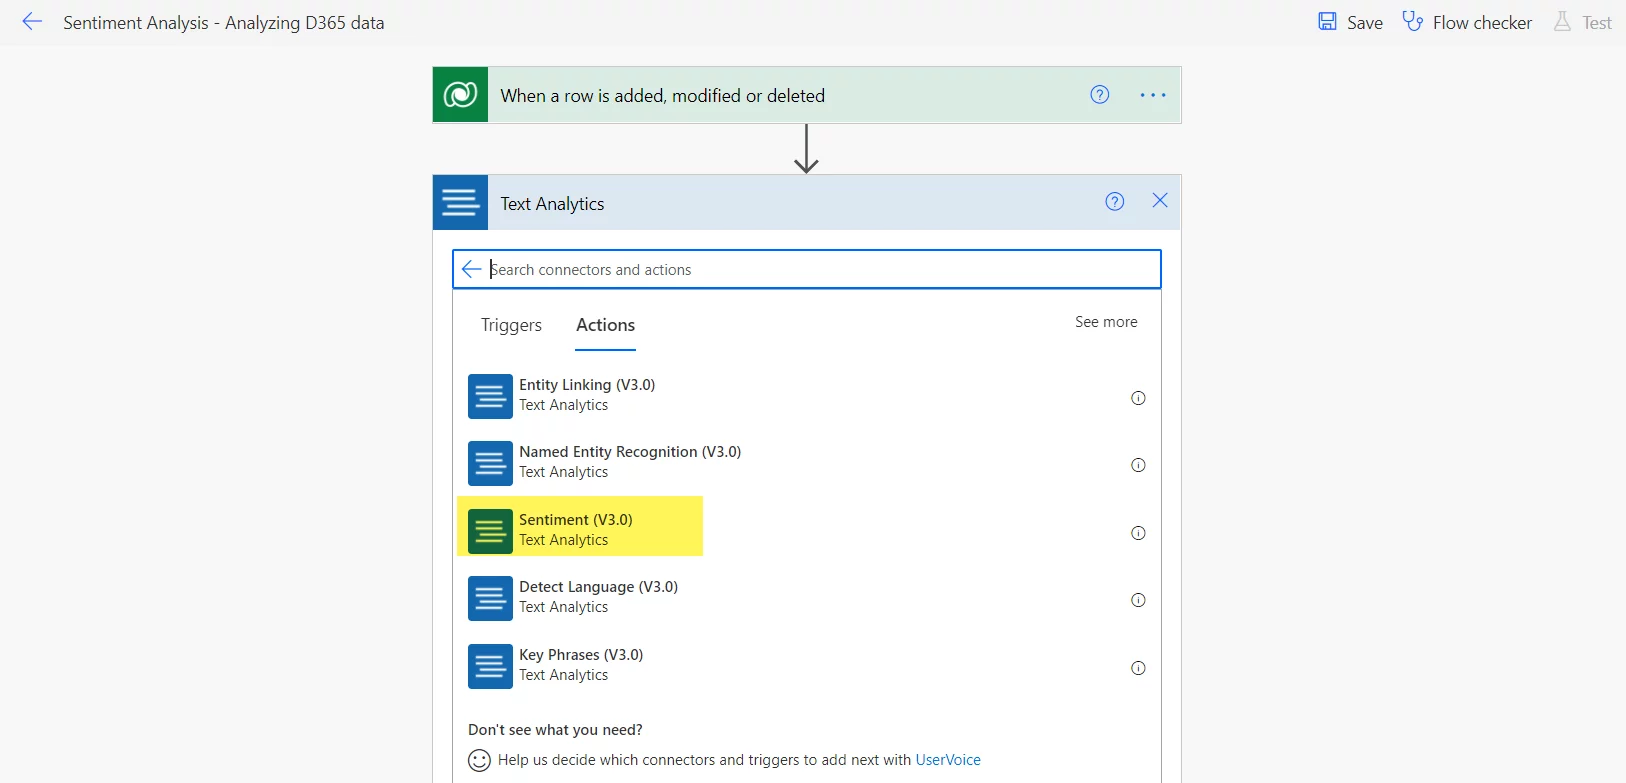The width and height of the screenshot is (1626, 783).
Task: Open Flow checker stethoscope icon
Action: tap(1412, 21)
